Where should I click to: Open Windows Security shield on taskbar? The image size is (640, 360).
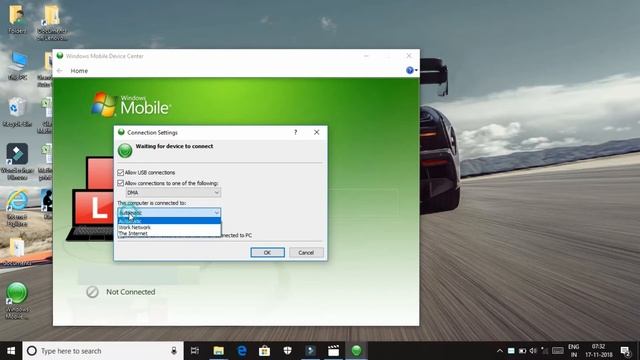(x=288, y=351)
